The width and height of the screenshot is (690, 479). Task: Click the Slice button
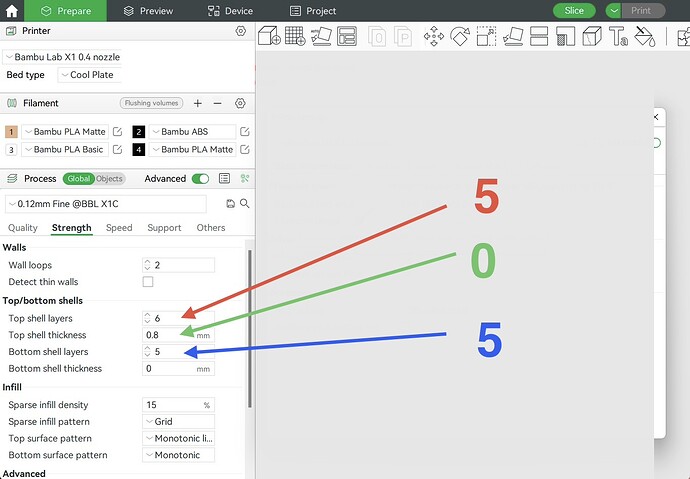tap(574, 11)
